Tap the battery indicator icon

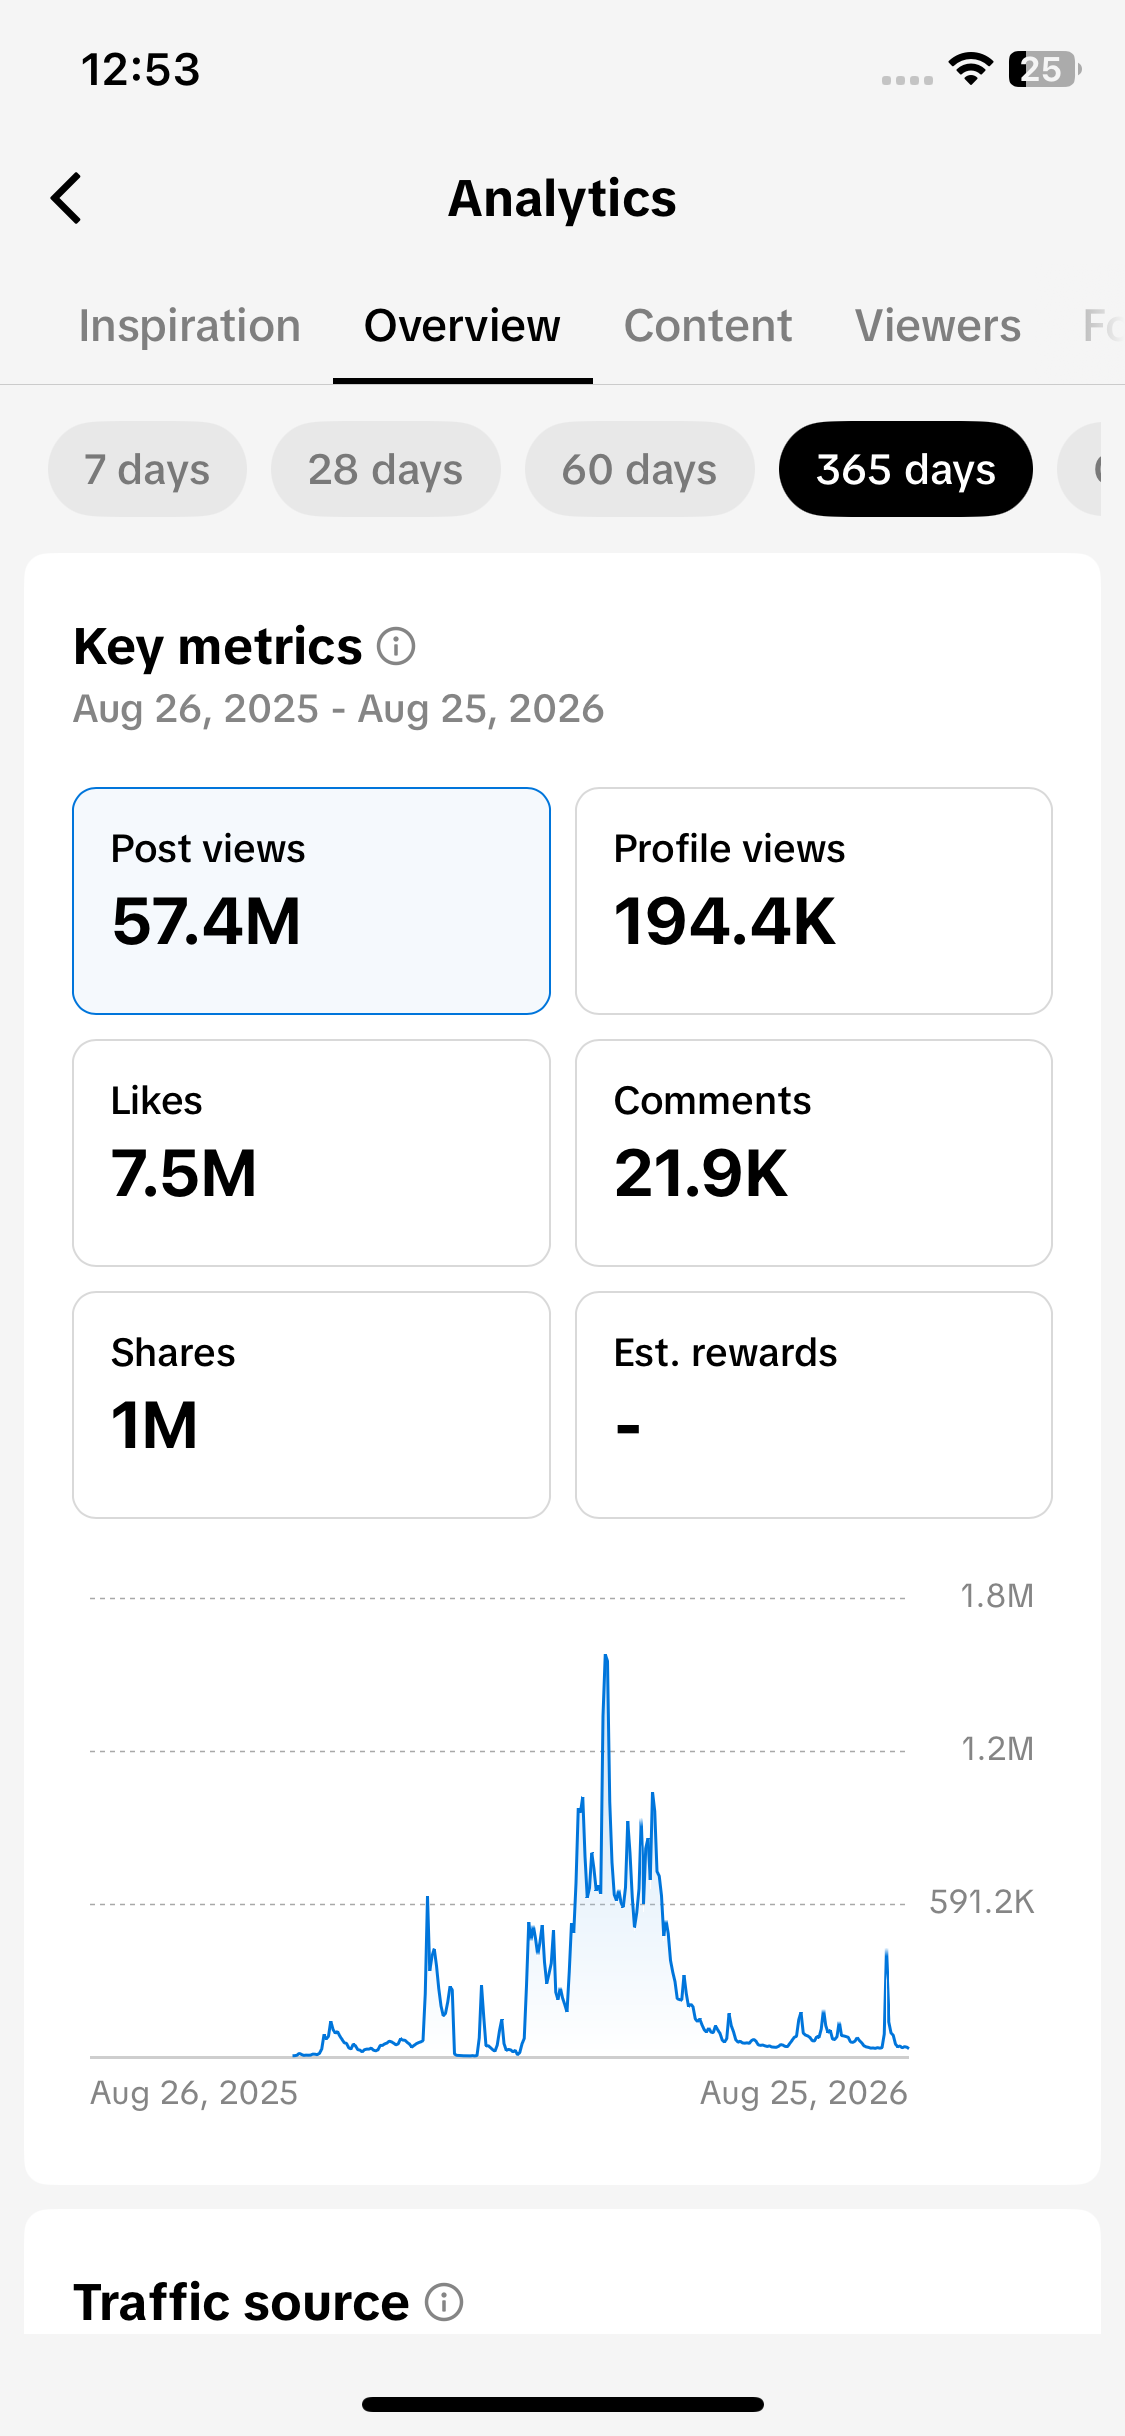[1045, 69]
